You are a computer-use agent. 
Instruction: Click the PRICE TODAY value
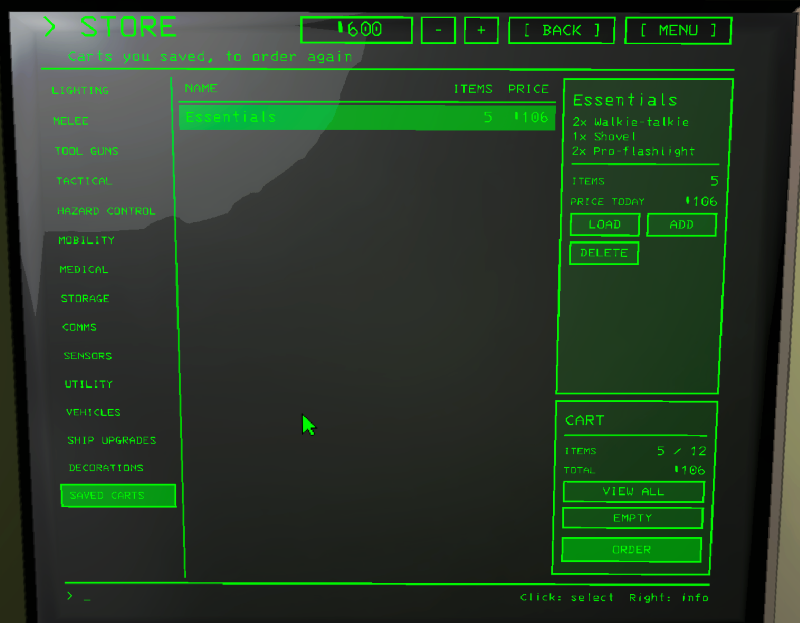pyautogui.click(x=702, y=202)
